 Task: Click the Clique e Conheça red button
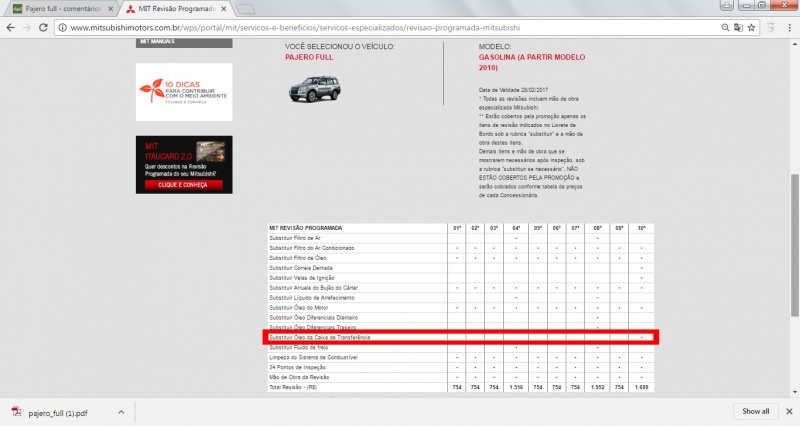click(x=183, y=185)
